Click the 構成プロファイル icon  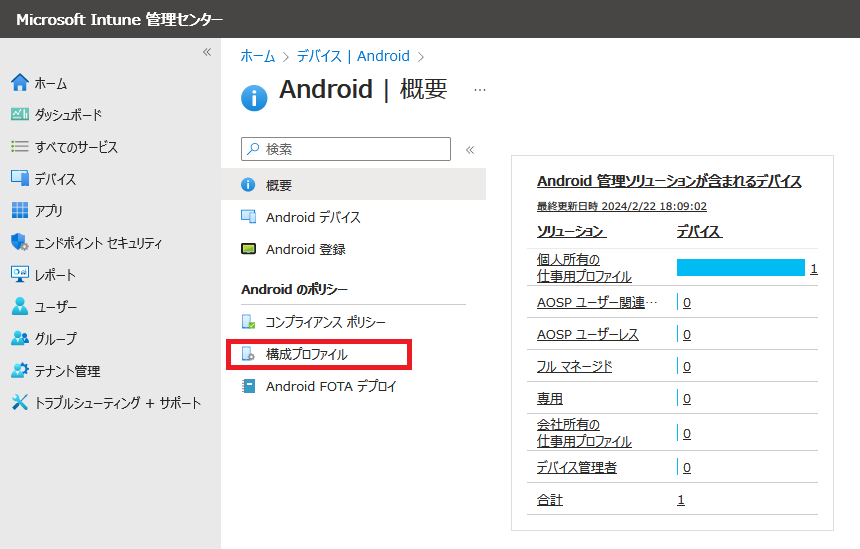[x=248, y=354]
